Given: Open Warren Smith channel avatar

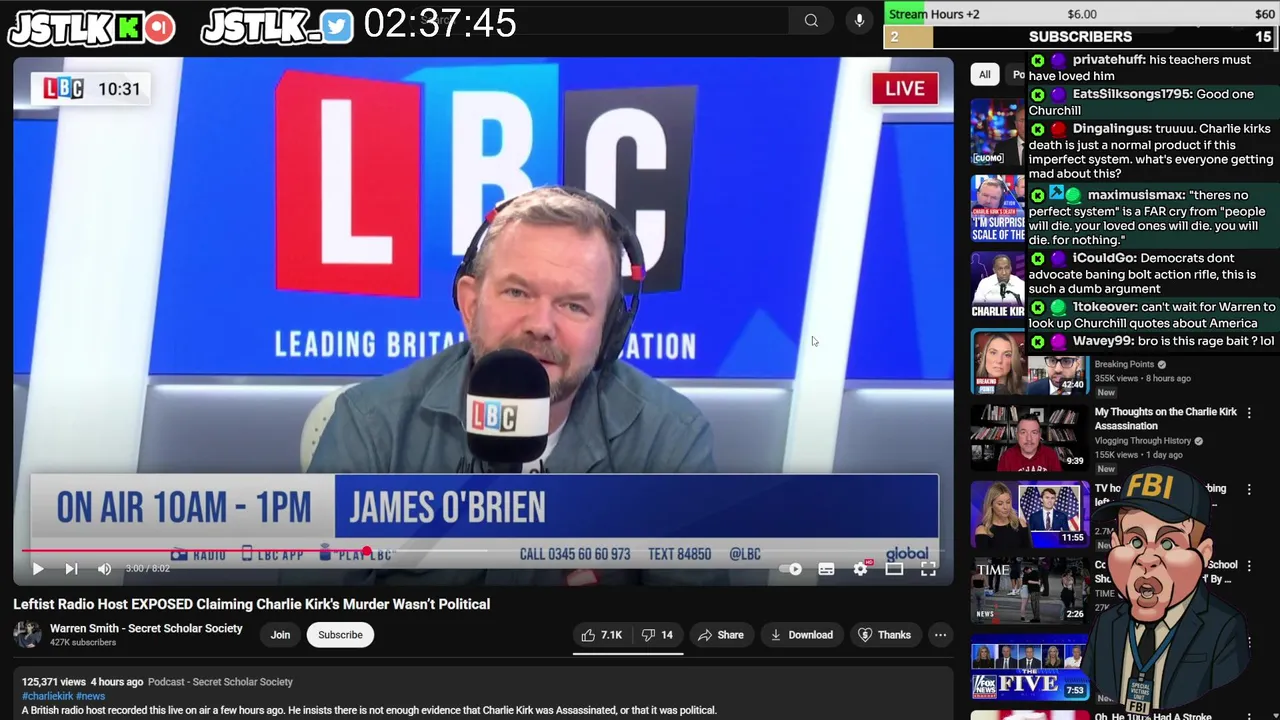Looking at the screenshot, I should (x=28, y=634).
